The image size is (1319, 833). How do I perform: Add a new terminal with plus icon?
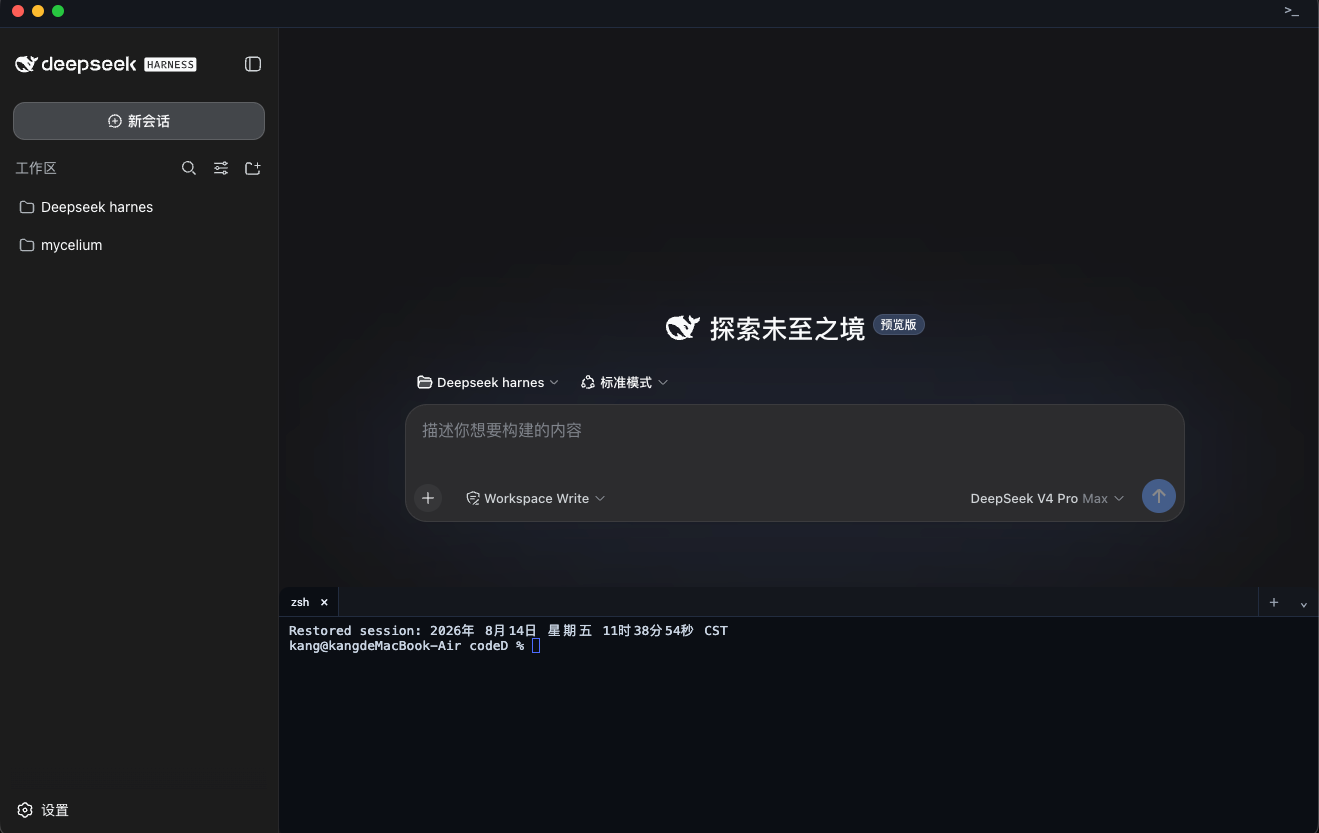point(1274,602)
